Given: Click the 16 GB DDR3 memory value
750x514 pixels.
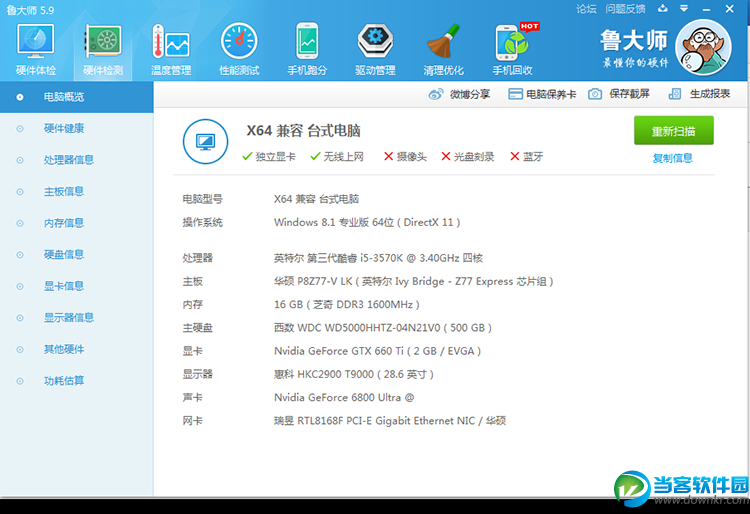Looking at the screenshot, I should point(347,305).
